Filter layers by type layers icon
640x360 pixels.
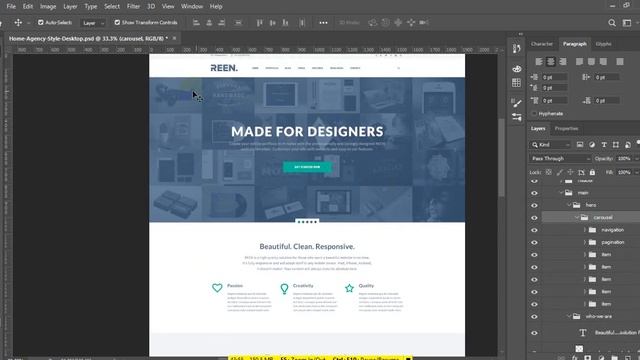pyautogui.click(x=604, y=144)
